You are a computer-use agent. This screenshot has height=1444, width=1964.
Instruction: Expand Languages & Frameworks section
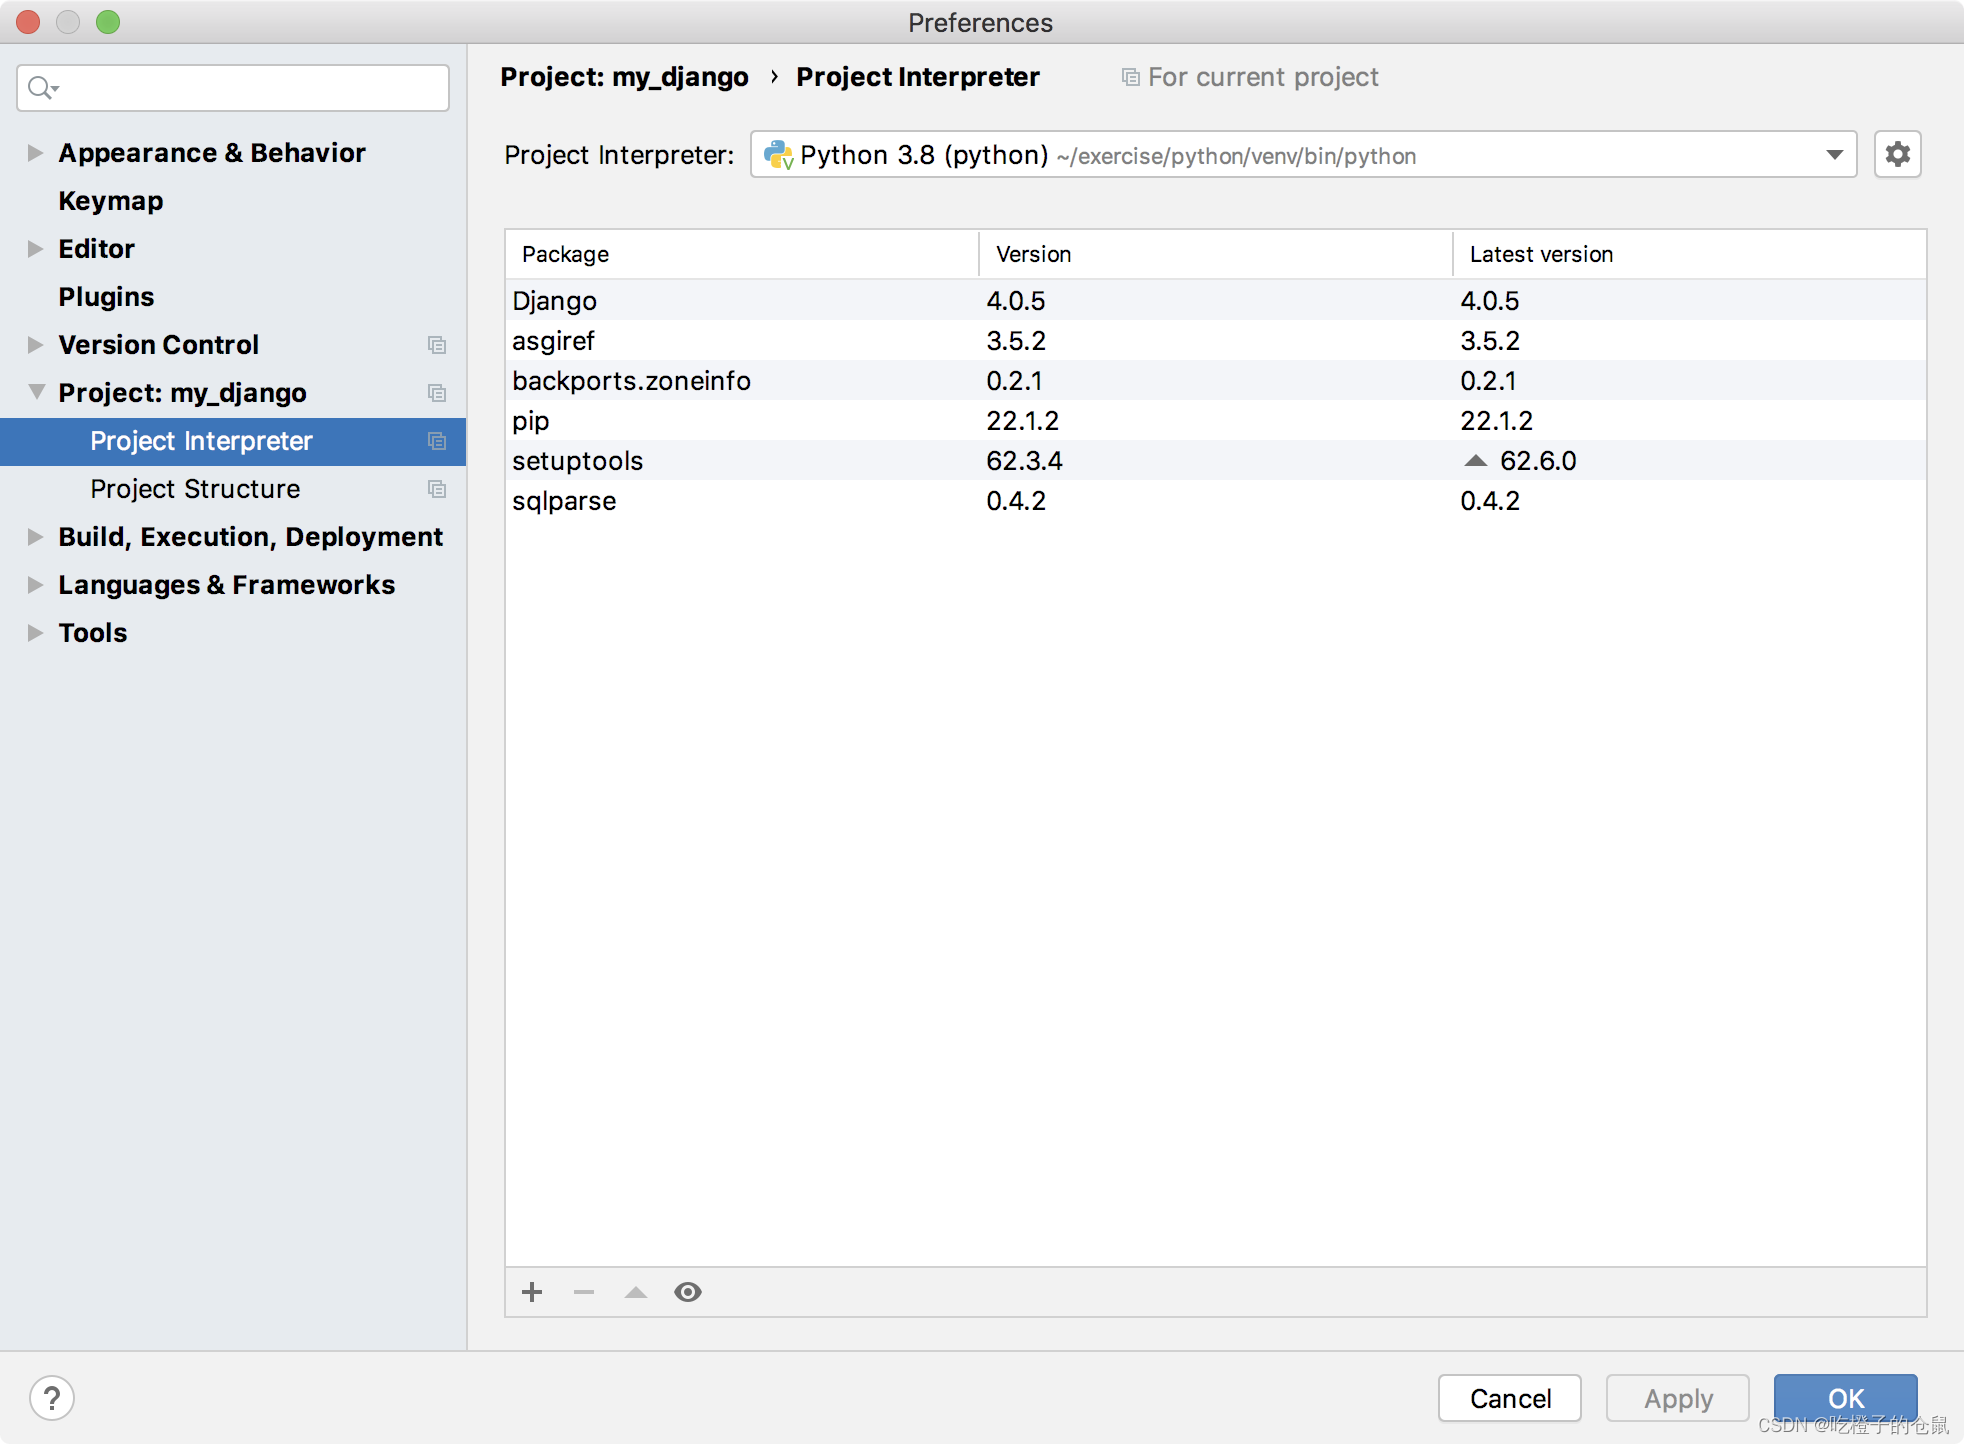35,585
